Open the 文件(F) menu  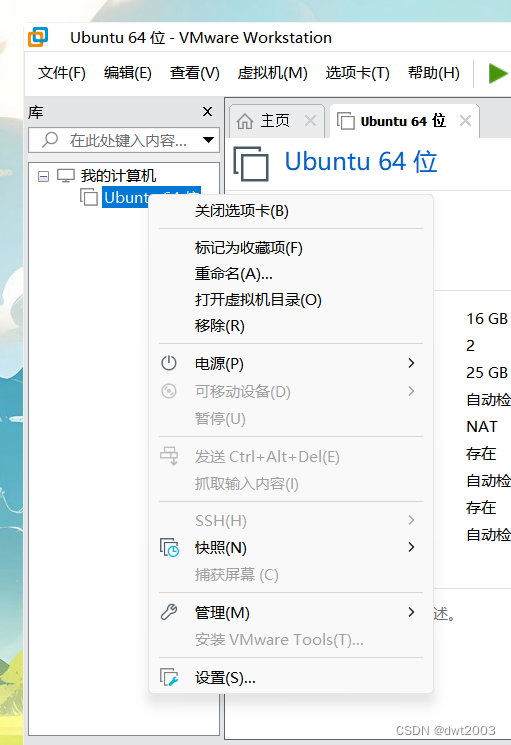pyautogui.click(x=62, y=73)
